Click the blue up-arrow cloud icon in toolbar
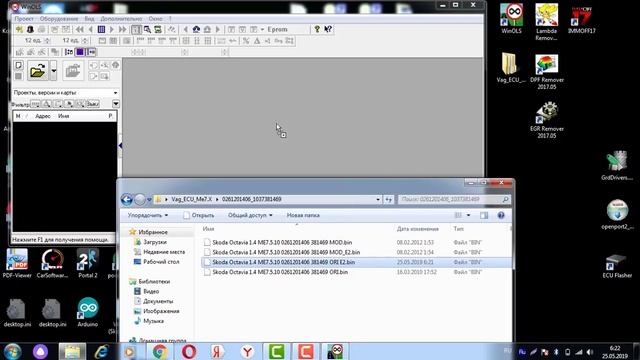This screenshot has width=640, height=360. click(196, 29)
